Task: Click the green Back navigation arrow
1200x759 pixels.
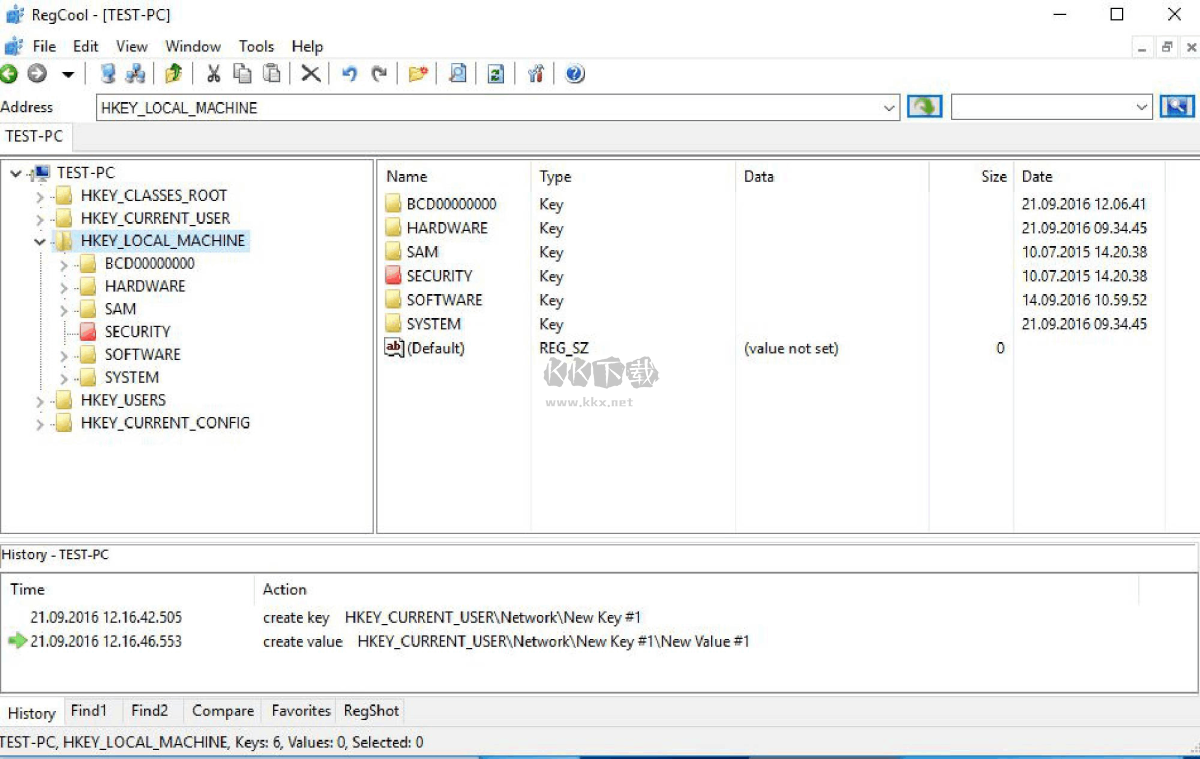Action: click(x=9, y=74)
